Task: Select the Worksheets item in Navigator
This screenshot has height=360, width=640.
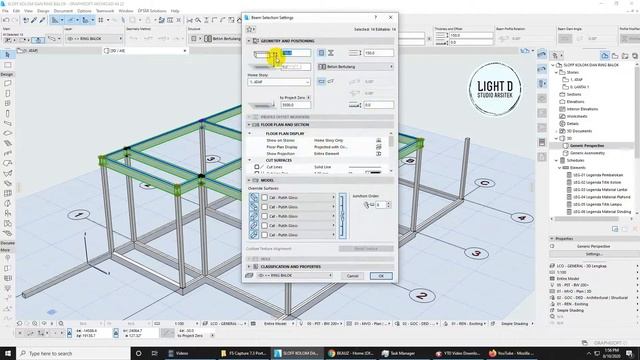Action: (x=577, y=116)
